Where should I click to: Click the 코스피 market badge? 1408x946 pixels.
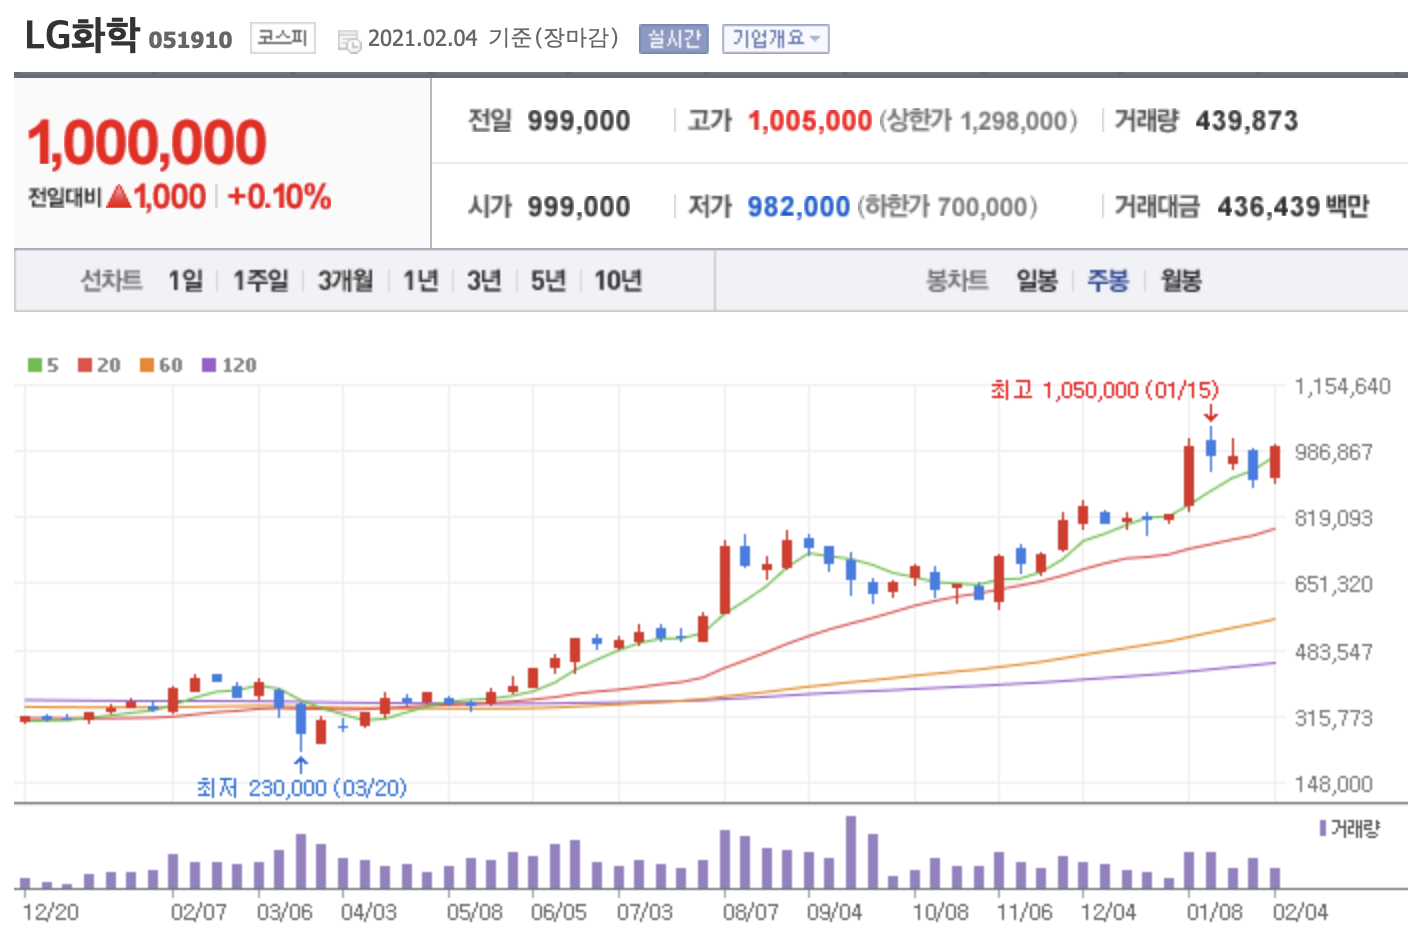pyautogui.click(x=283, y=38)
